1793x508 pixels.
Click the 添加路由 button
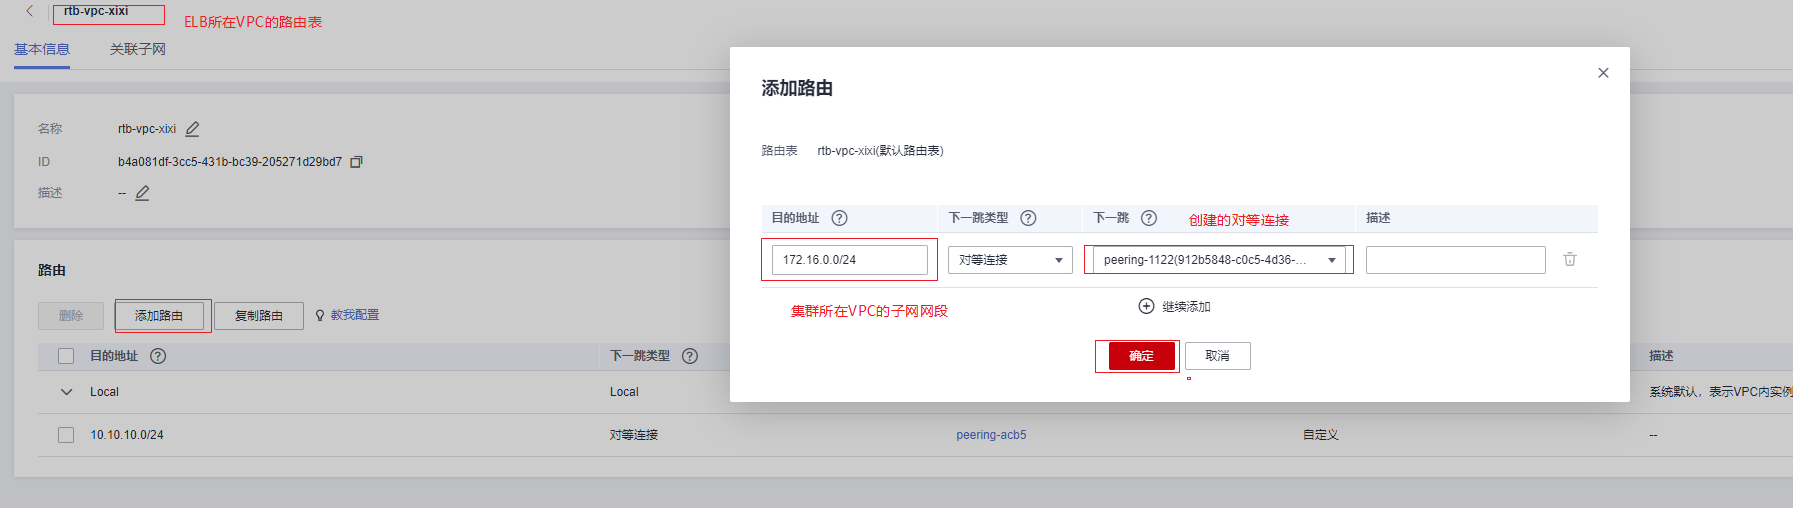[x=159, y=315]
